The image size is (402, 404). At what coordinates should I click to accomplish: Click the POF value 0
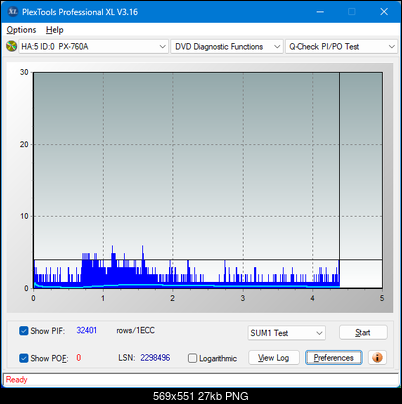click(x=79, y=358)
